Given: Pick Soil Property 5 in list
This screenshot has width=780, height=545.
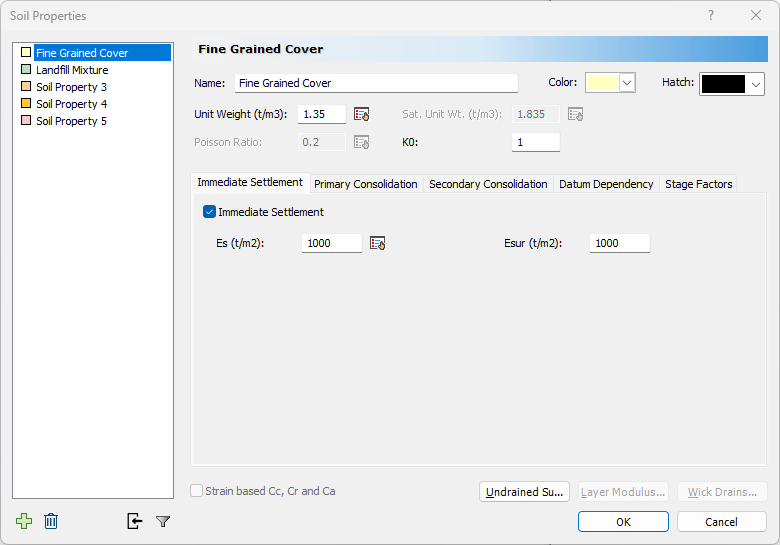Looking at the screenshot, I should (x=71, y=121).
